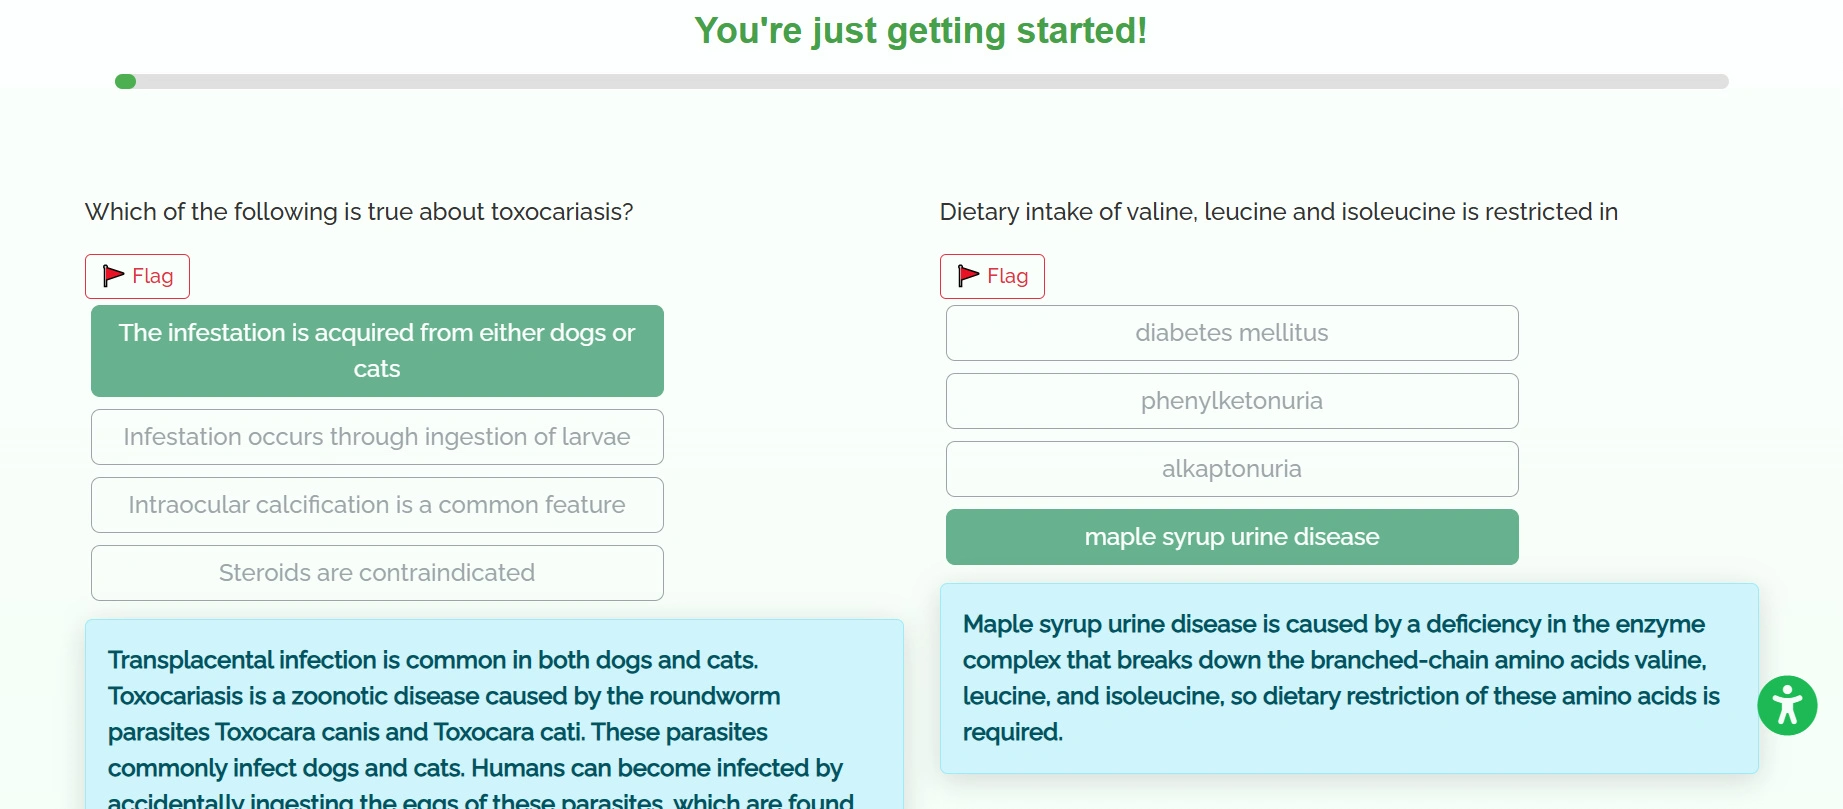
Task: Click the red flag icon on the dietary question
Action: pos(968,276)
